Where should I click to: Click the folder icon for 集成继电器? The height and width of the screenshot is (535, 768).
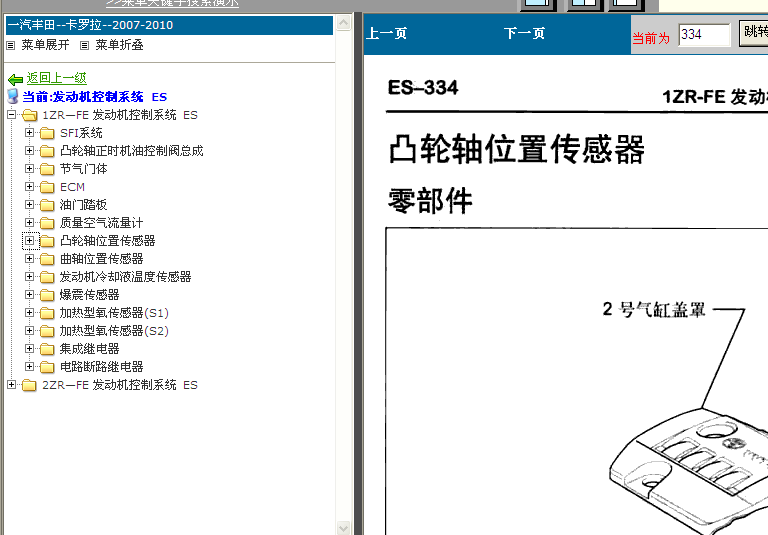click(x=47, y=349)
